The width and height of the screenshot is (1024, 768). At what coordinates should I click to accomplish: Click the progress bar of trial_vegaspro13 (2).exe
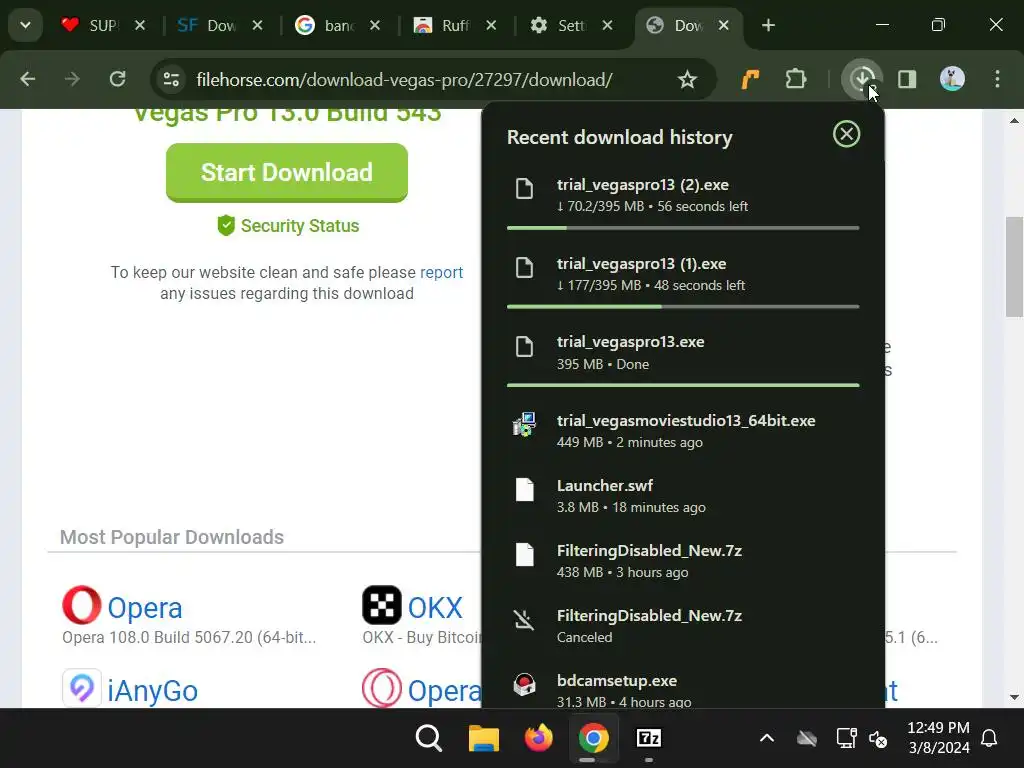(683, 228)
